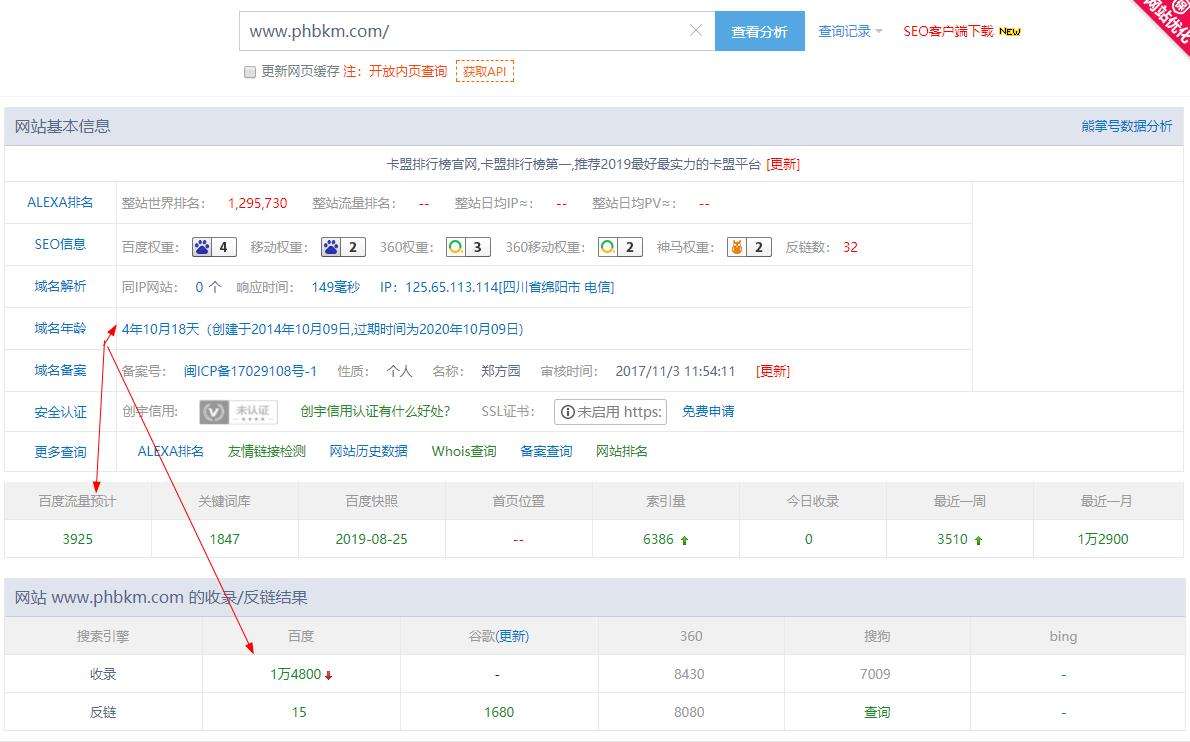Open the 查询记录 dropdown
1190x742 pixels.
click(x=850, y=31)
